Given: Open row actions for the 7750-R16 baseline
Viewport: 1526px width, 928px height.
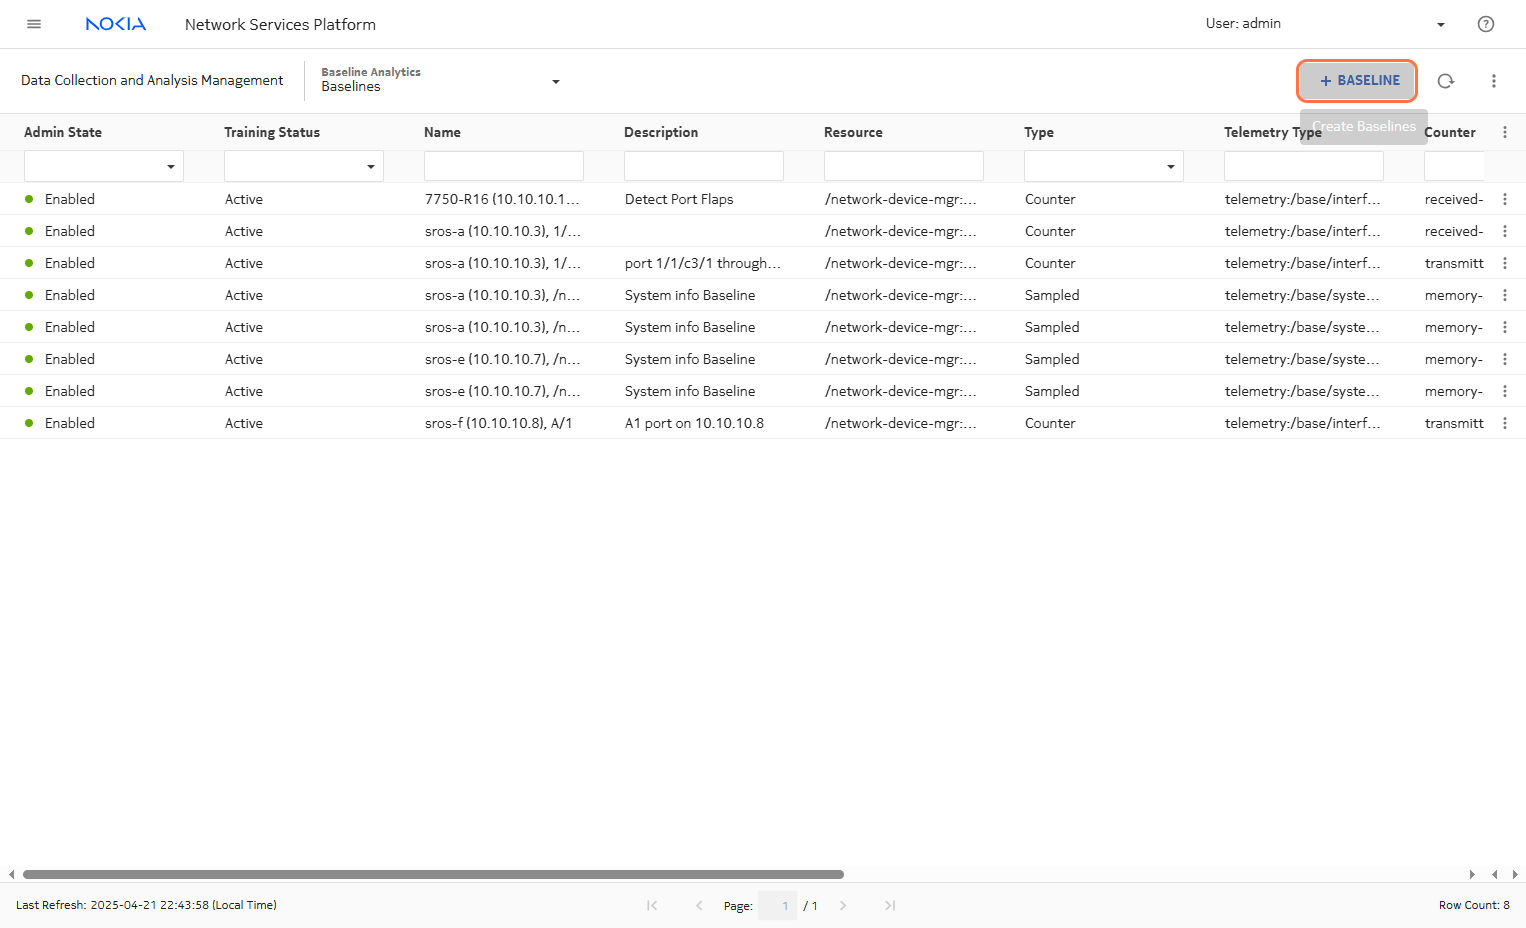Looking at the screenshot, I should pos(1504,199).
